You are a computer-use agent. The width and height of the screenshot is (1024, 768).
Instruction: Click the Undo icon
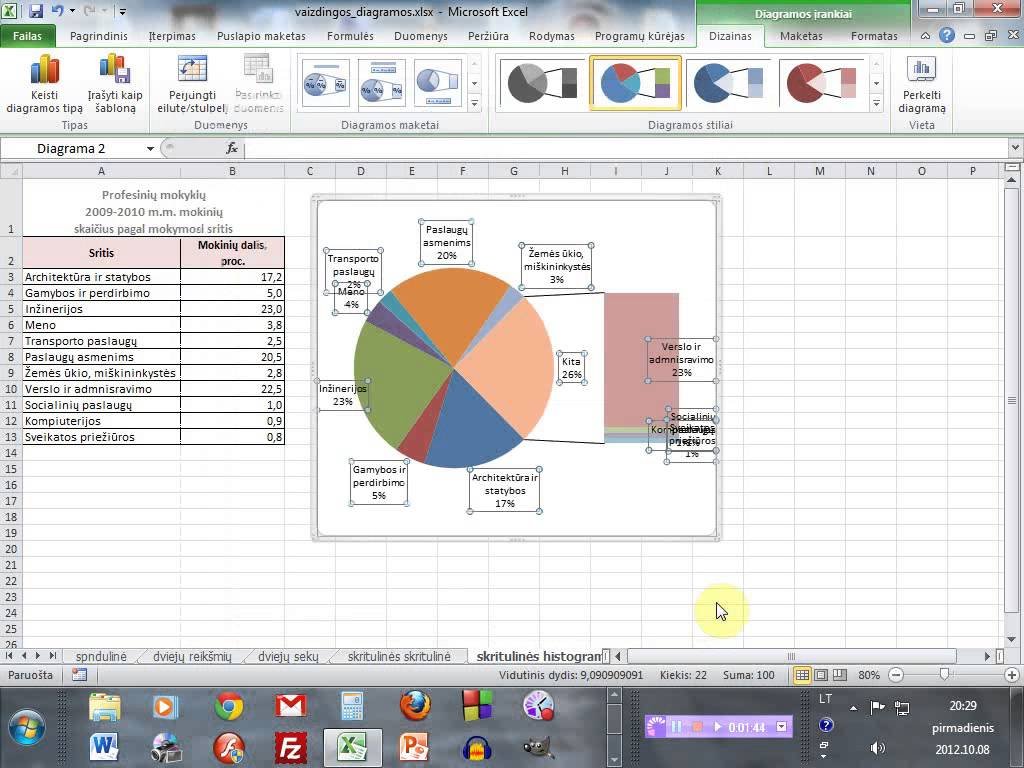(x=57, y=11)
